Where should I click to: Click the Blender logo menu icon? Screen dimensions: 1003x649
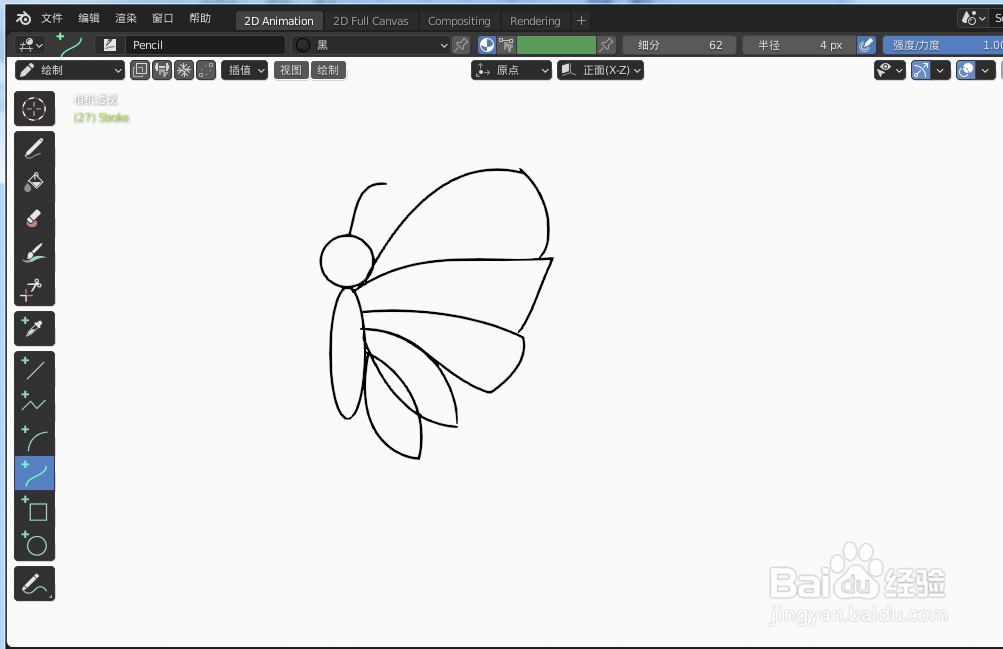(x=24, y=19)
